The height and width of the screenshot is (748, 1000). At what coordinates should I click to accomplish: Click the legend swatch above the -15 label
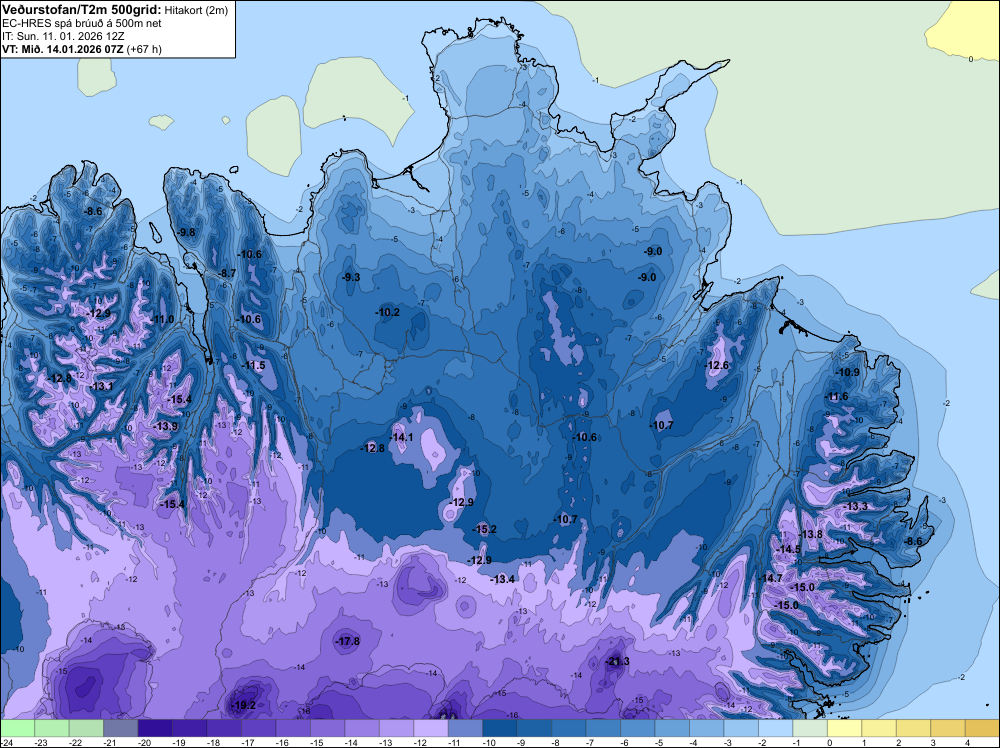327,728
